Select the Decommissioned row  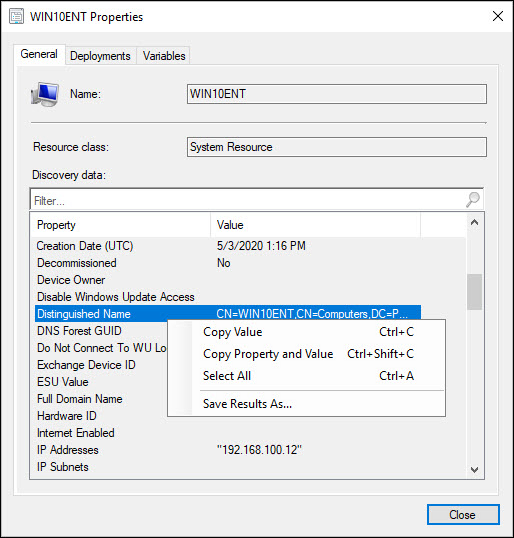coord(228,263)
